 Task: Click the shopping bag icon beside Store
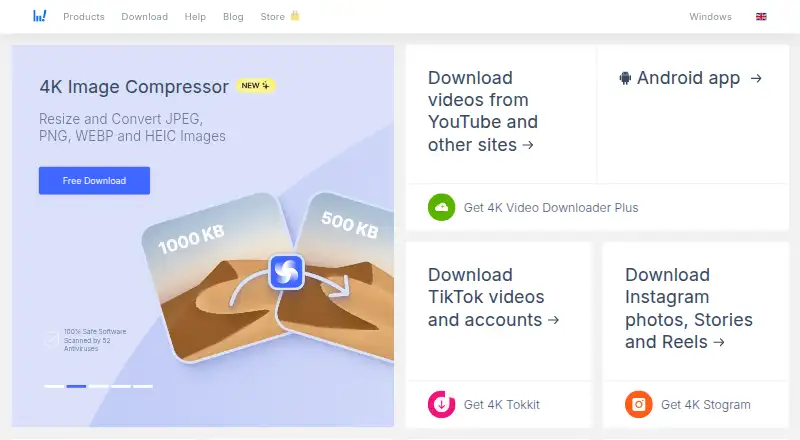pyautogui.click(x=294, y=16)
